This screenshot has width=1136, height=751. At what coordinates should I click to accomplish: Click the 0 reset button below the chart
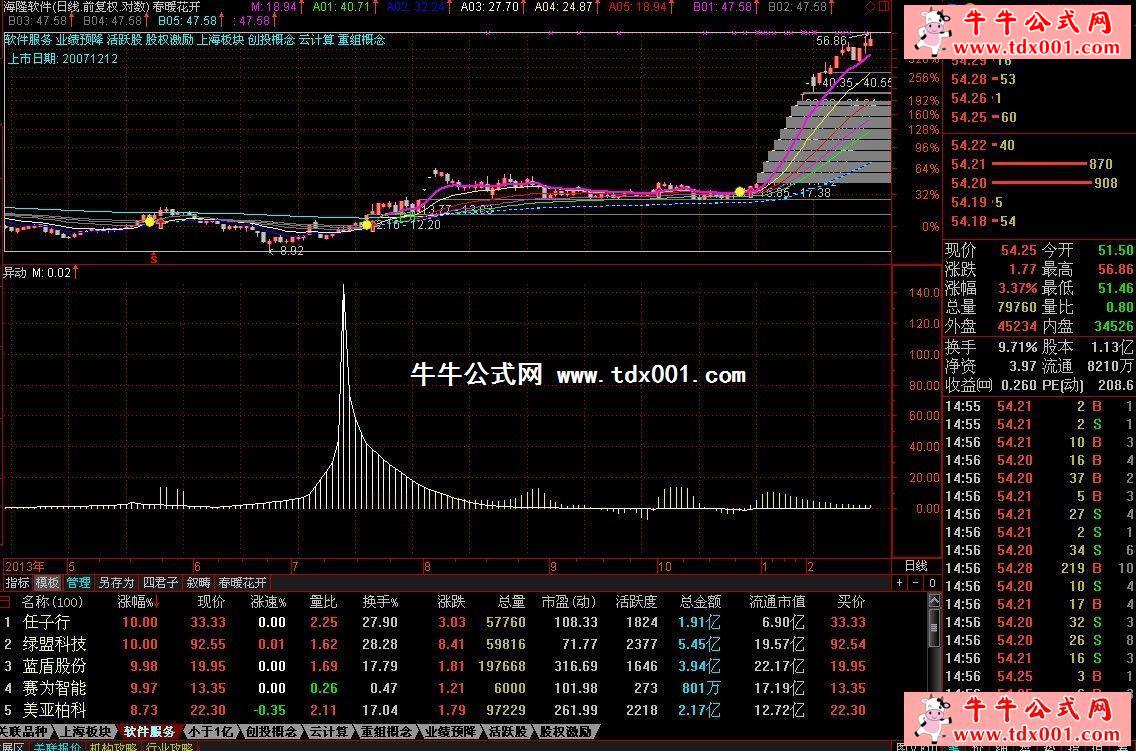tap(930, 582)
